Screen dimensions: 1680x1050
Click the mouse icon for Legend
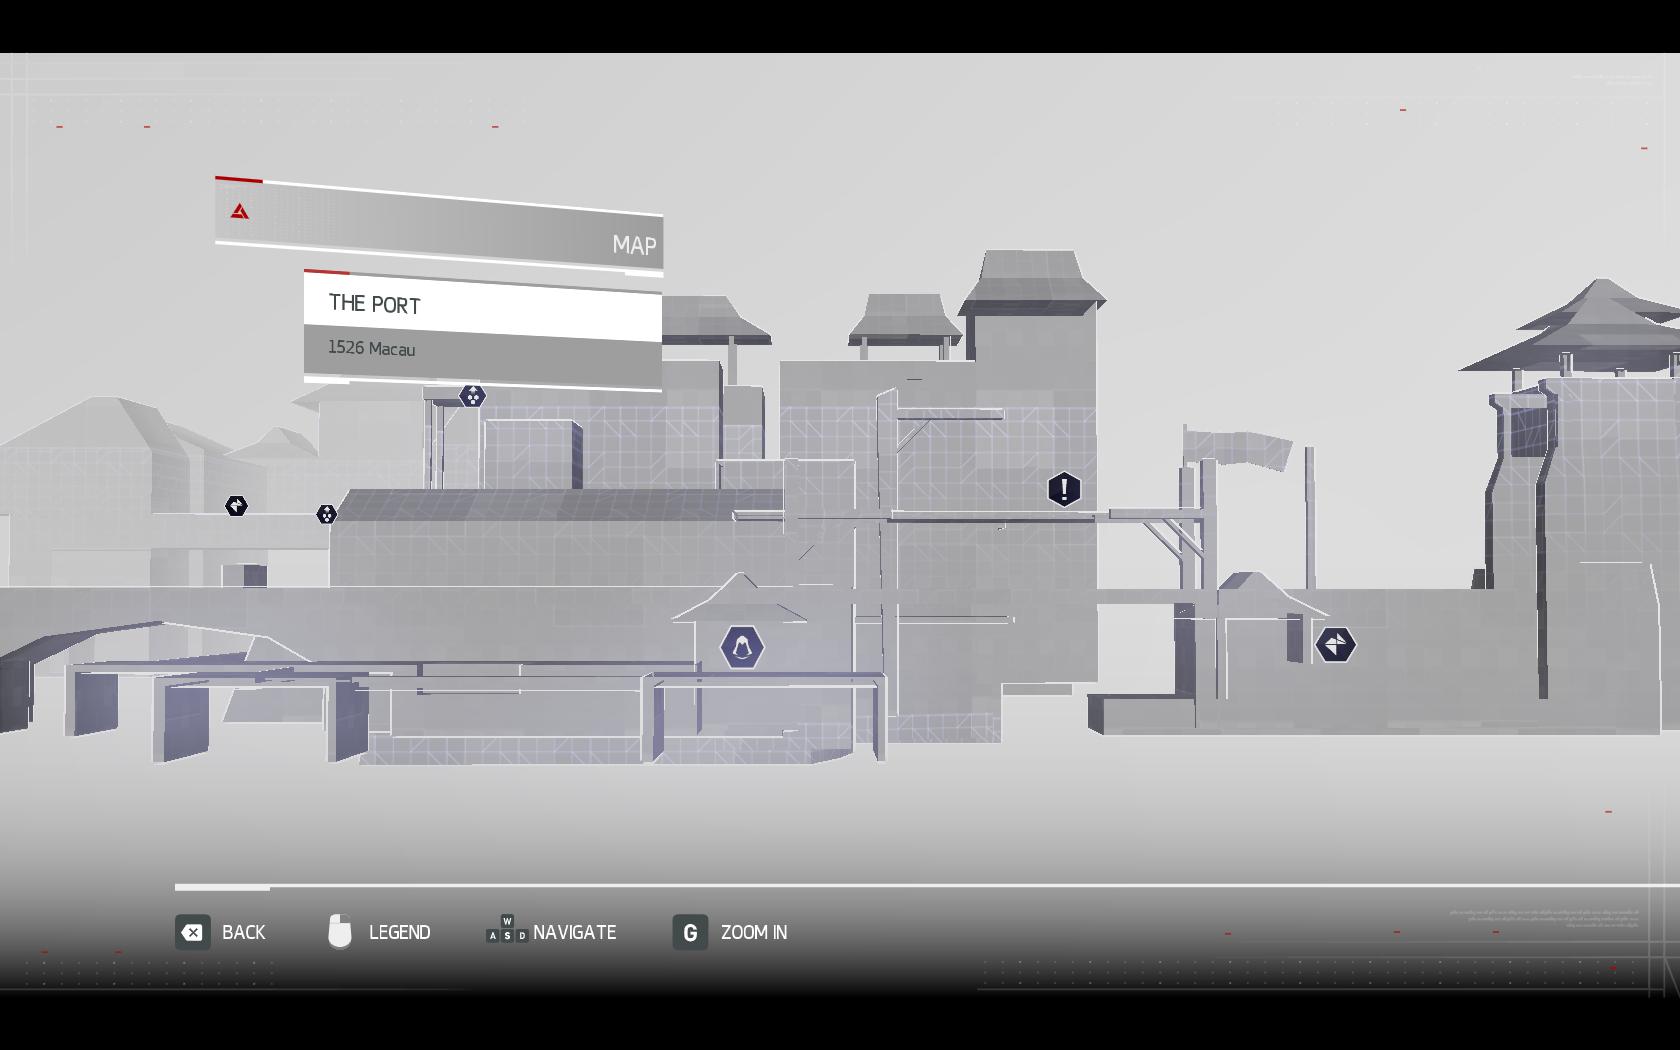tap(340, 931)
